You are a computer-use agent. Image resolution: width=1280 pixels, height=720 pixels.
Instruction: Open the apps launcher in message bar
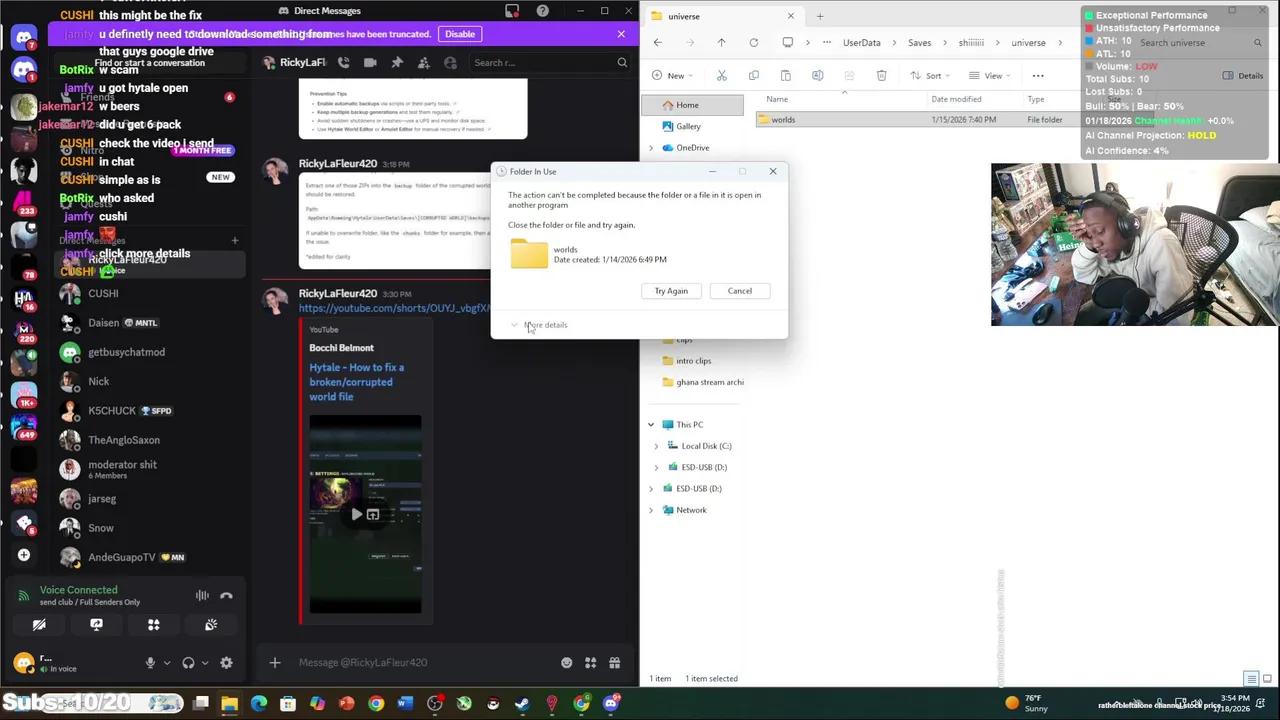pyautogui.click(x=591, y=662)
